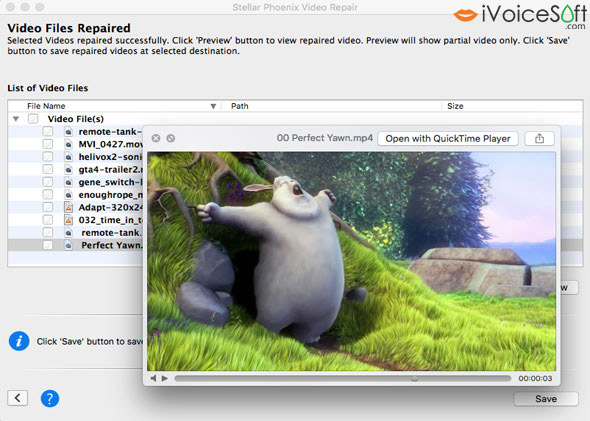
Task: Click the blue info icon
Action: pyautogui.click(x=19, y=341)
